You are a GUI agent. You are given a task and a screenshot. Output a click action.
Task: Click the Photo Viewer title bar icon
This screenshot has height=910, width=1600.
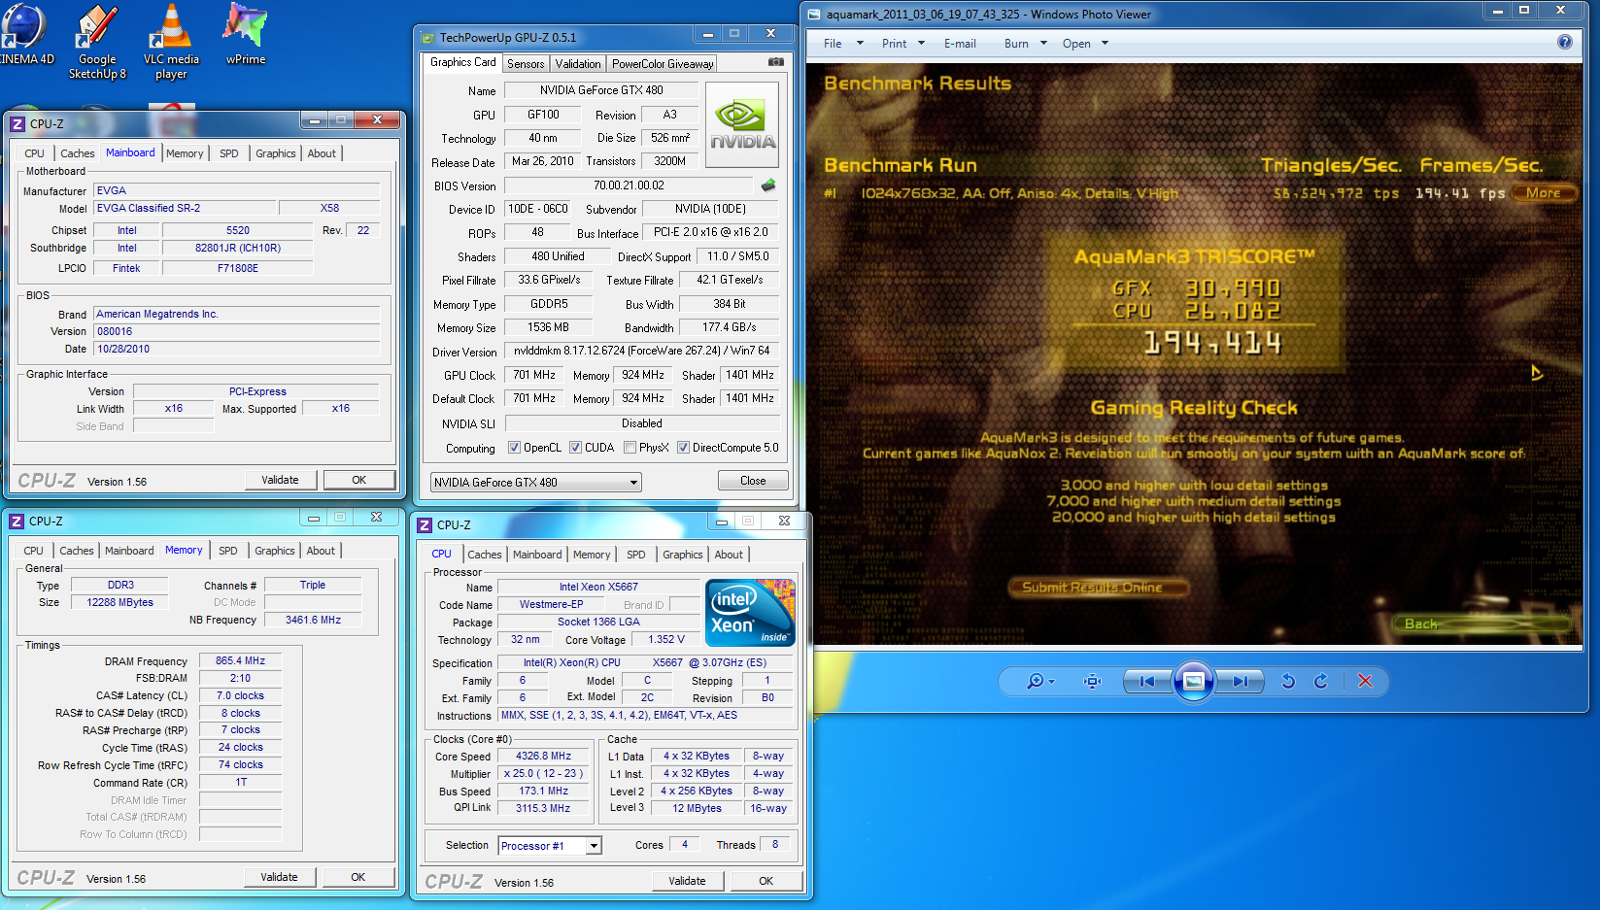coord(814,14)
